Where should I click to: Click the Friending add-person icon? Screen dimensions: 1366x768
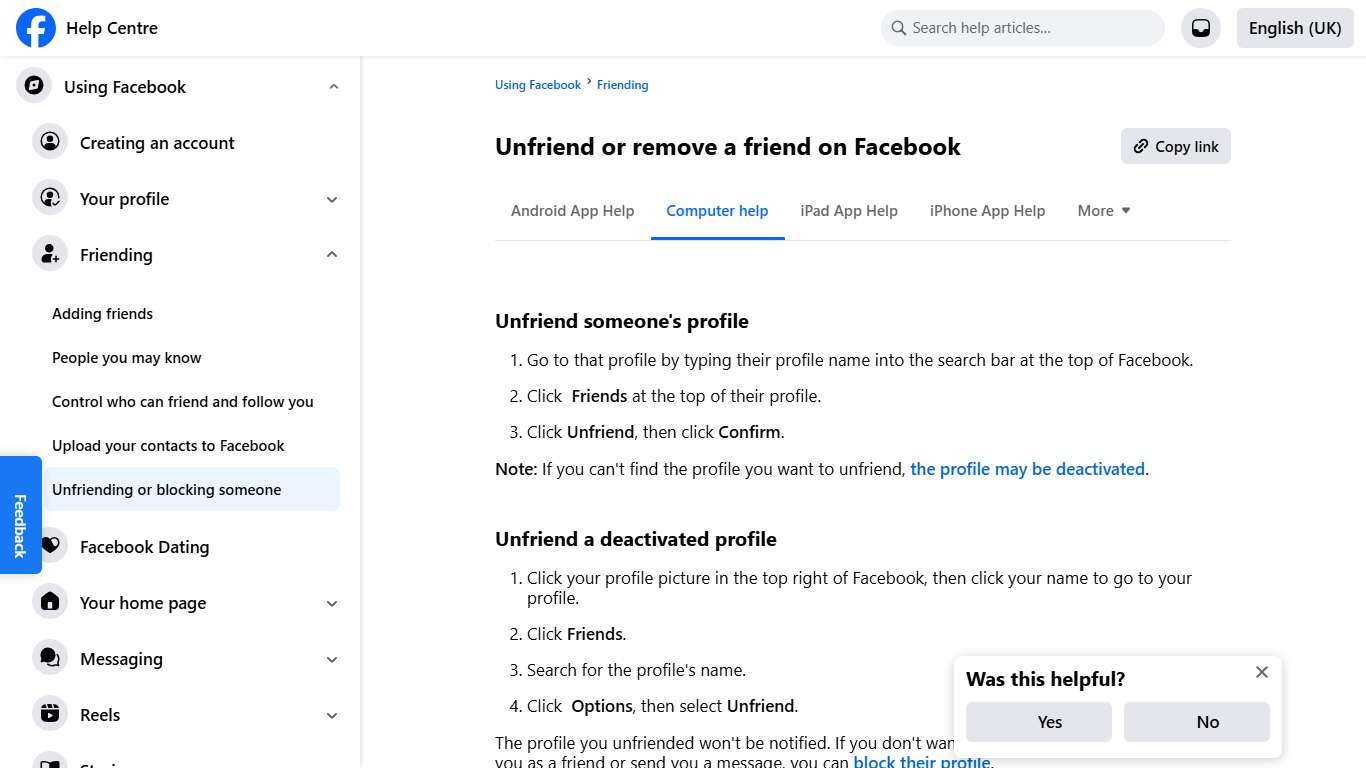(x=50, y=254)
